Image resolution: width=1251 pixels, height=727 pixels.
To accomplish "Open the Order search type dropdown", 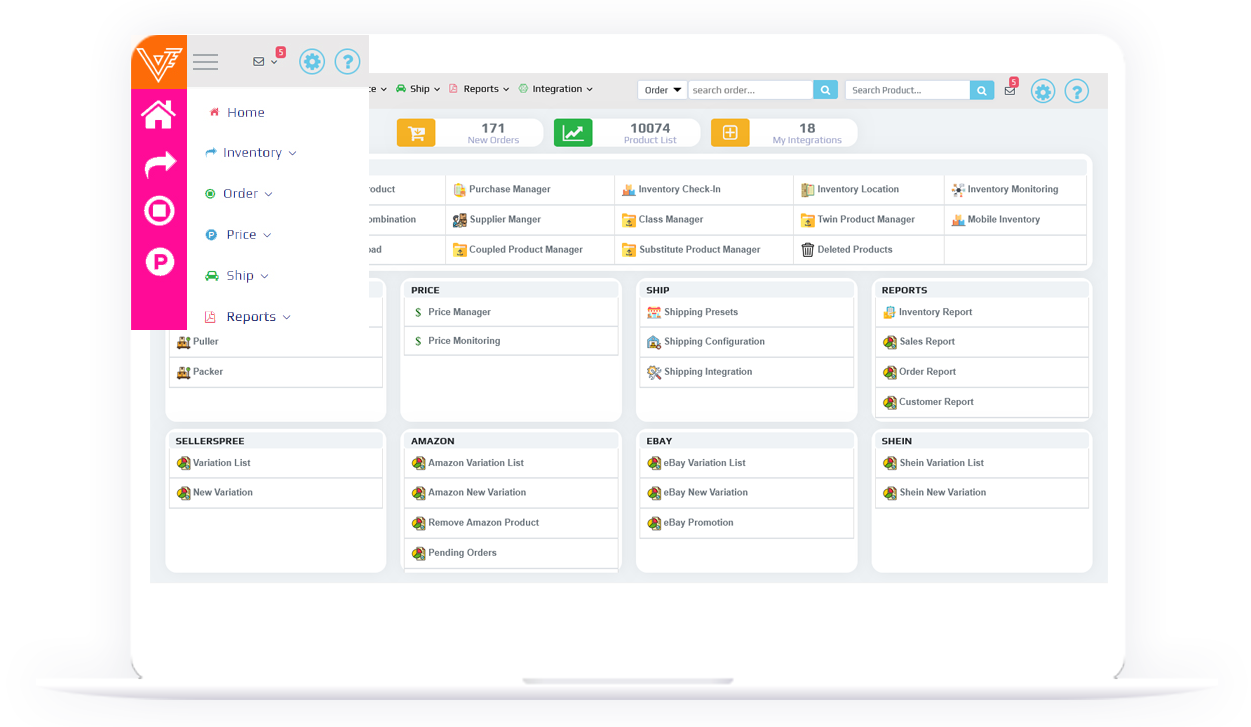I will pos(661,89).
